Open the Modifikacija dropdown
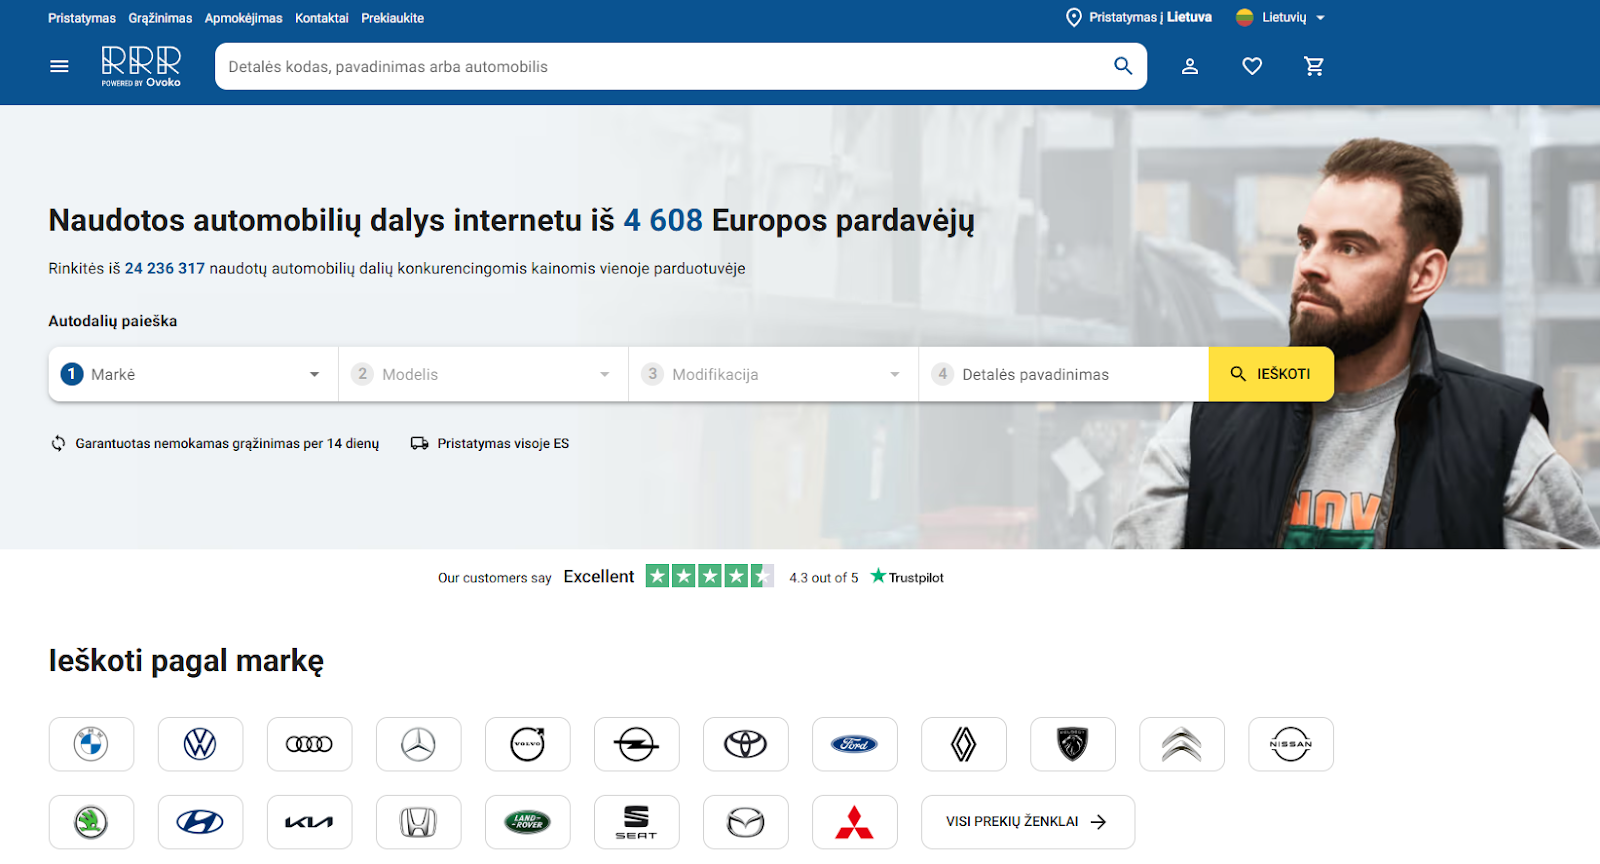The height and width of the screenshot is (864, 1600). 773,374
